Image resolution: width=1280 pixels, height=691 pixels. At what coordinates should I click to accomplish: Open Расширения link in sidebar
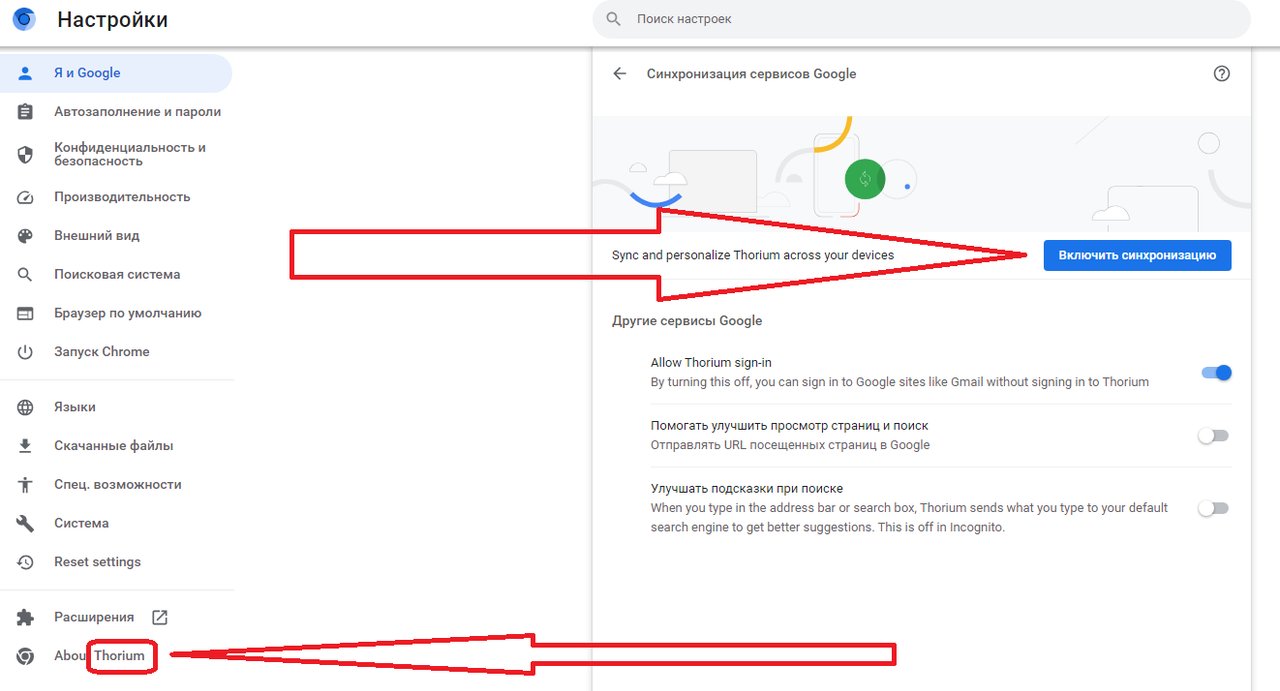point(116,617)
